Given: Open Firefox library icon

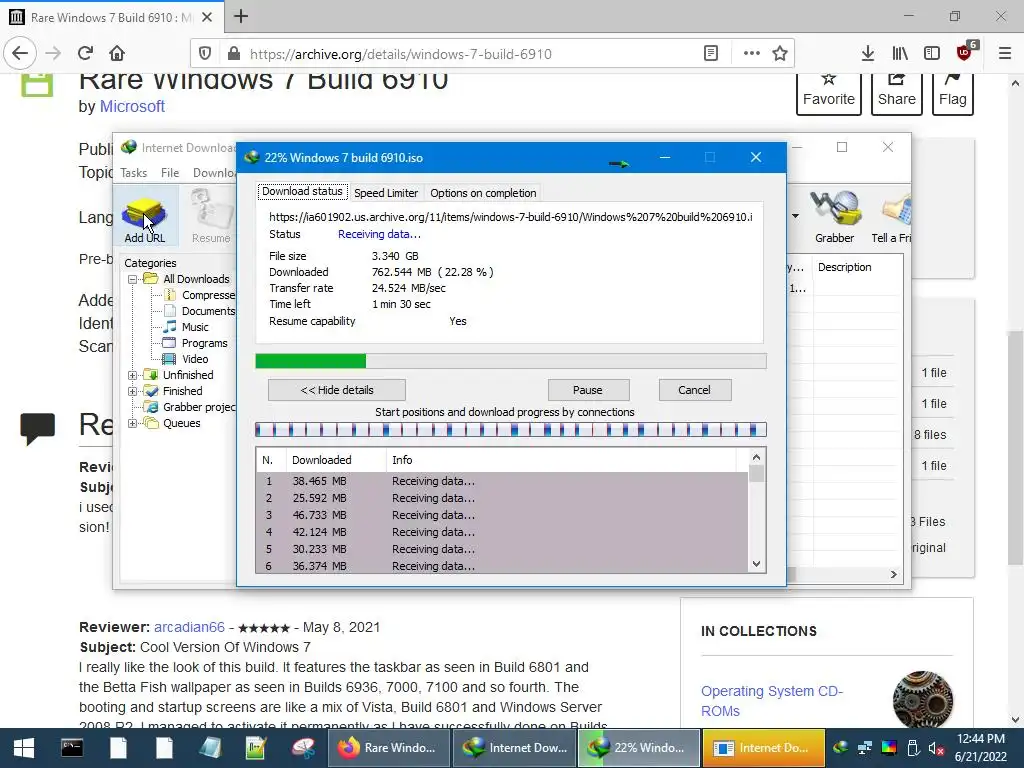Looking at the screenshot, I should click(900, 53).
